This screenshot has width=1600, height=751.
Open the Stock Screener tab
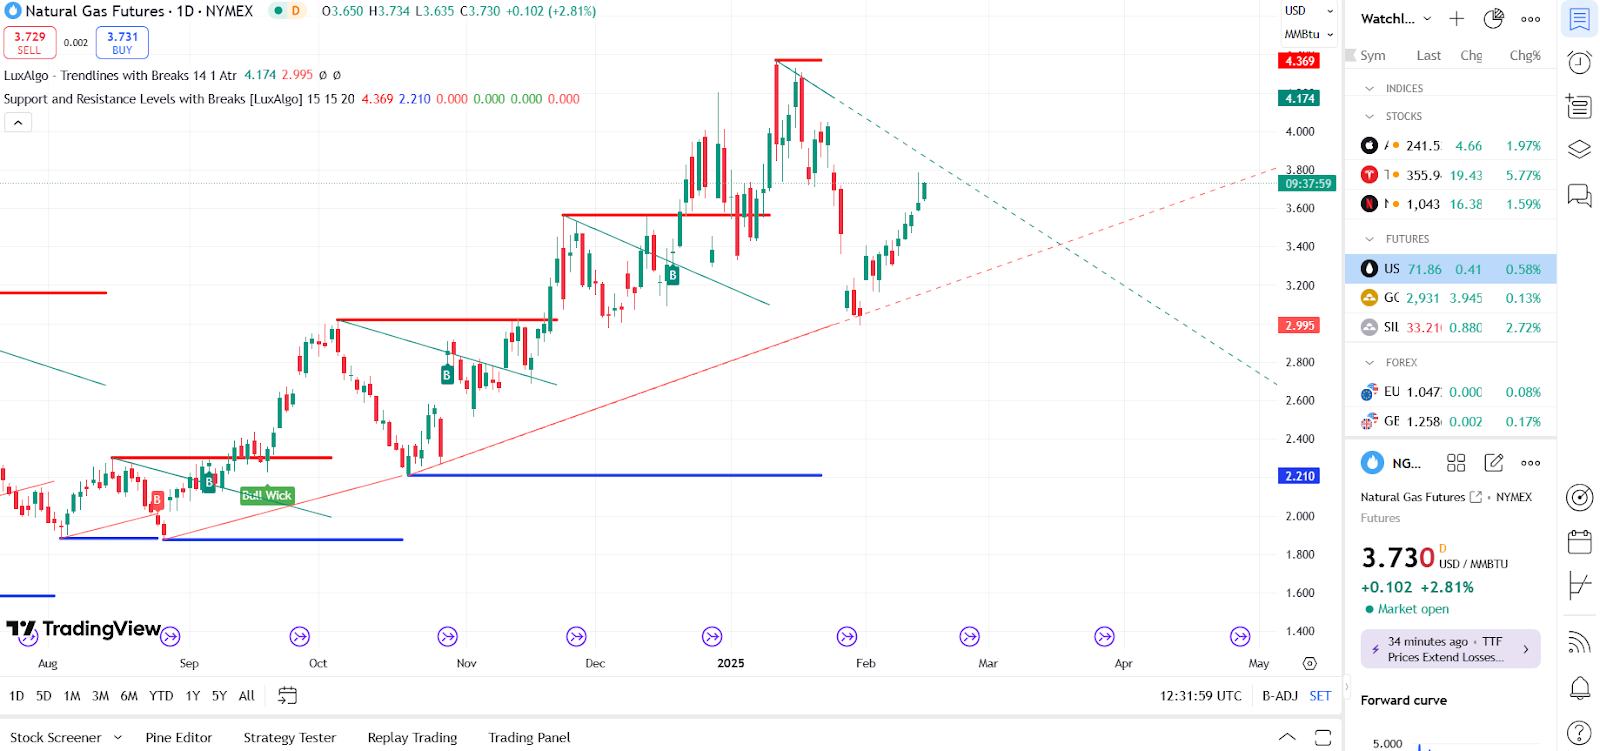tap(56, 738)
